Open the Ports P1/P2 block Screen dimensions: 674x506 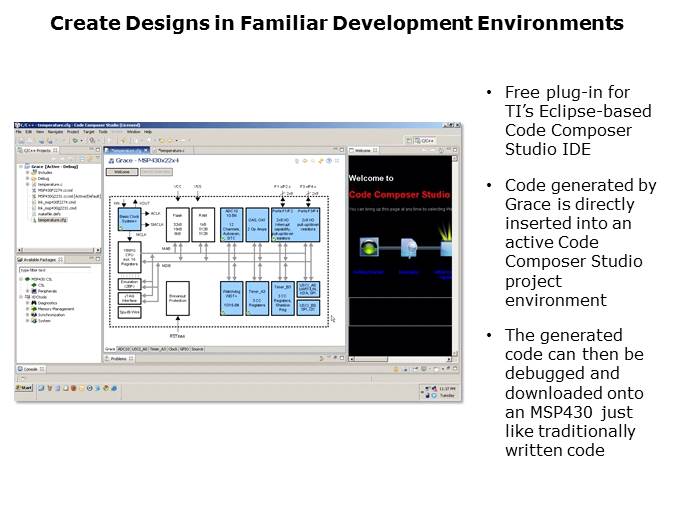[282, 224]
